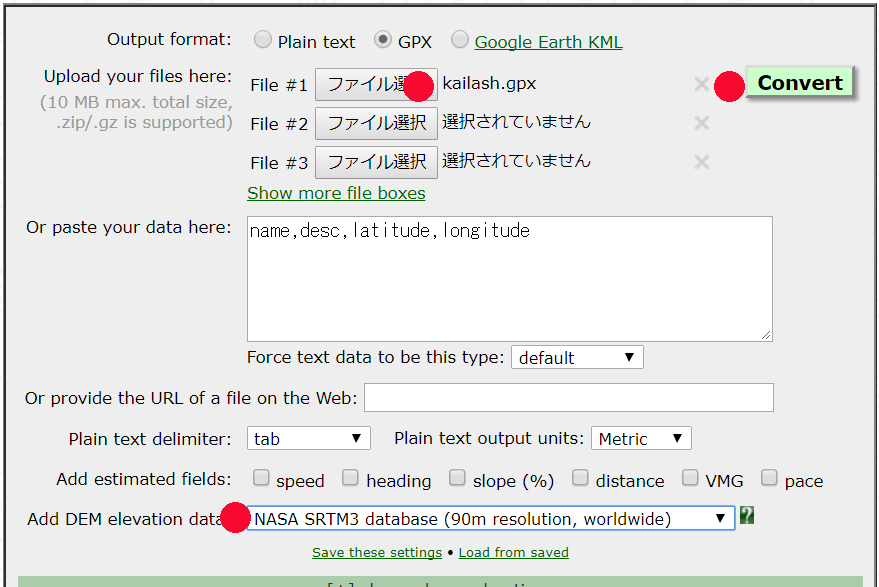Image resolution: width=879 pixels, height=587 pixels.
Task: Enable the speed estimated field
Action: [261, 478]
